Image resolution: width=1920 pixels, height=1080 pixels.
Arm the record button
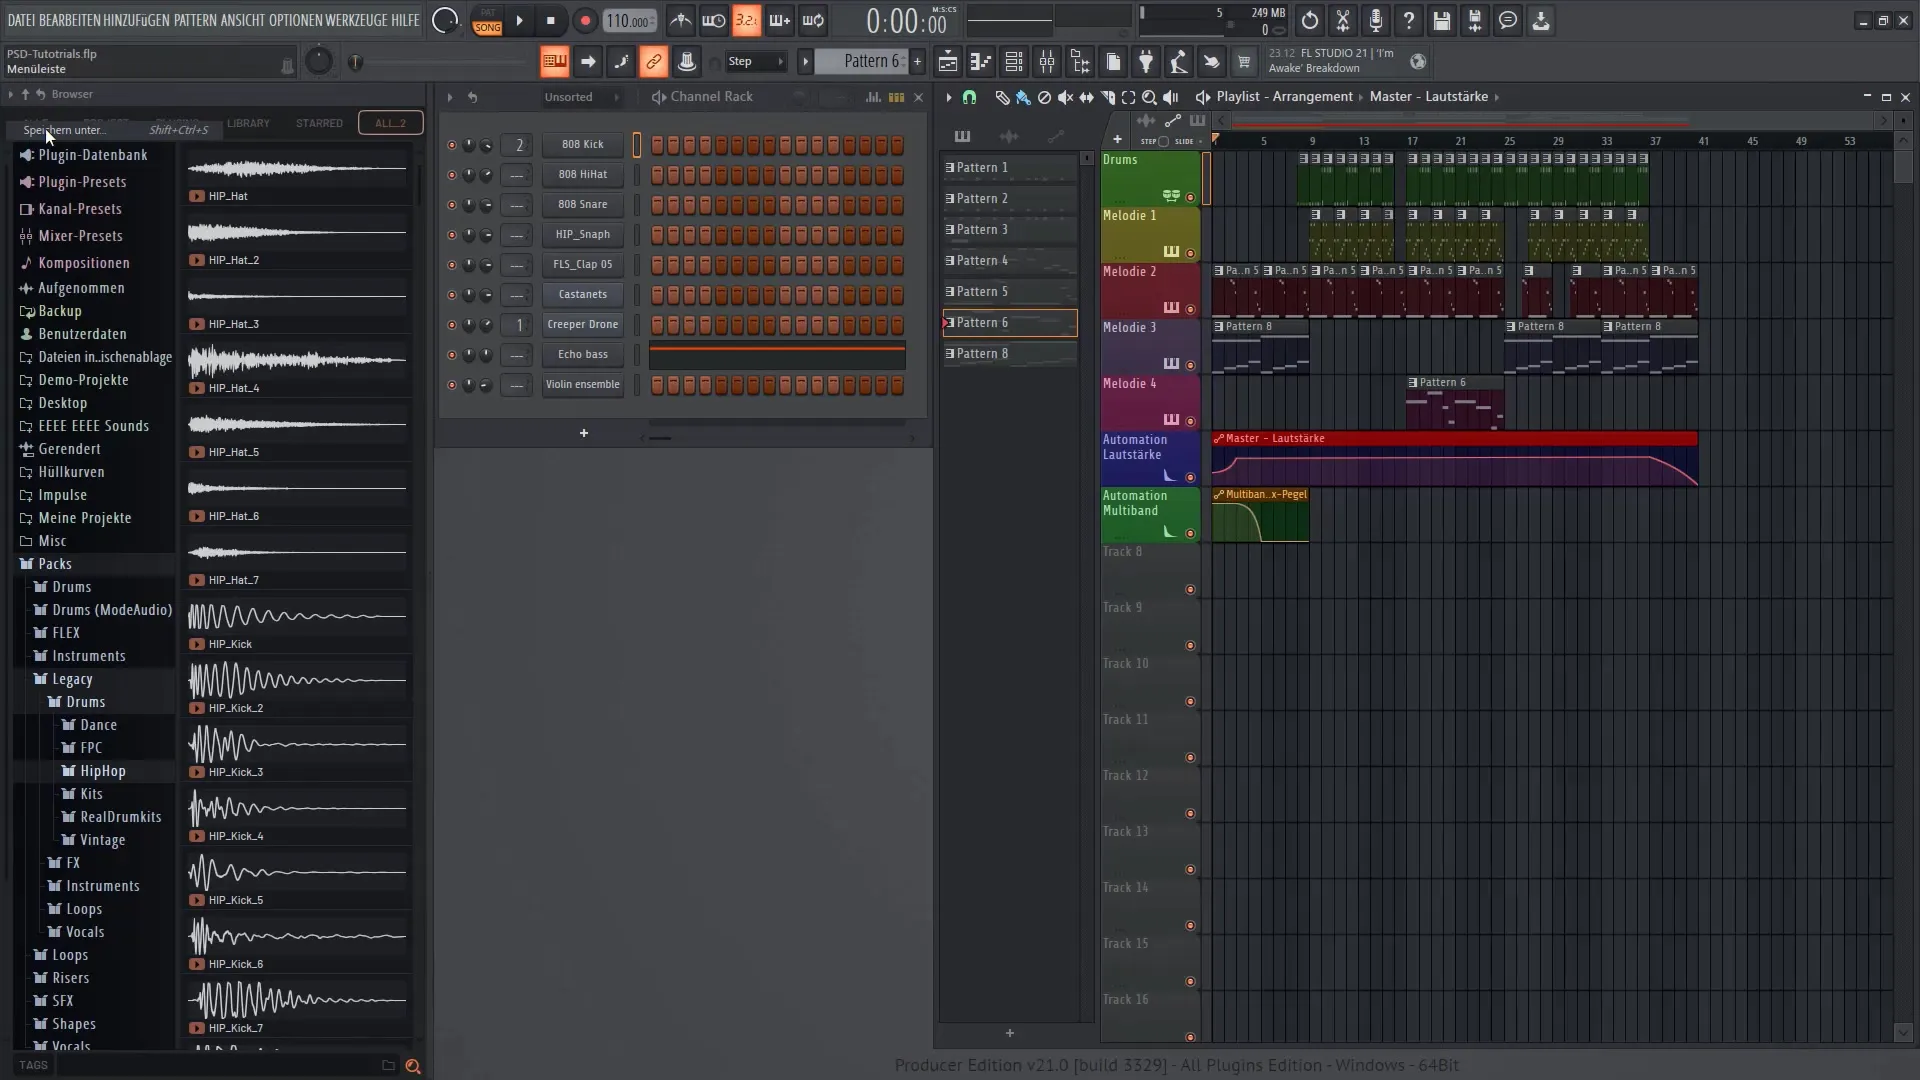[585, 21]
